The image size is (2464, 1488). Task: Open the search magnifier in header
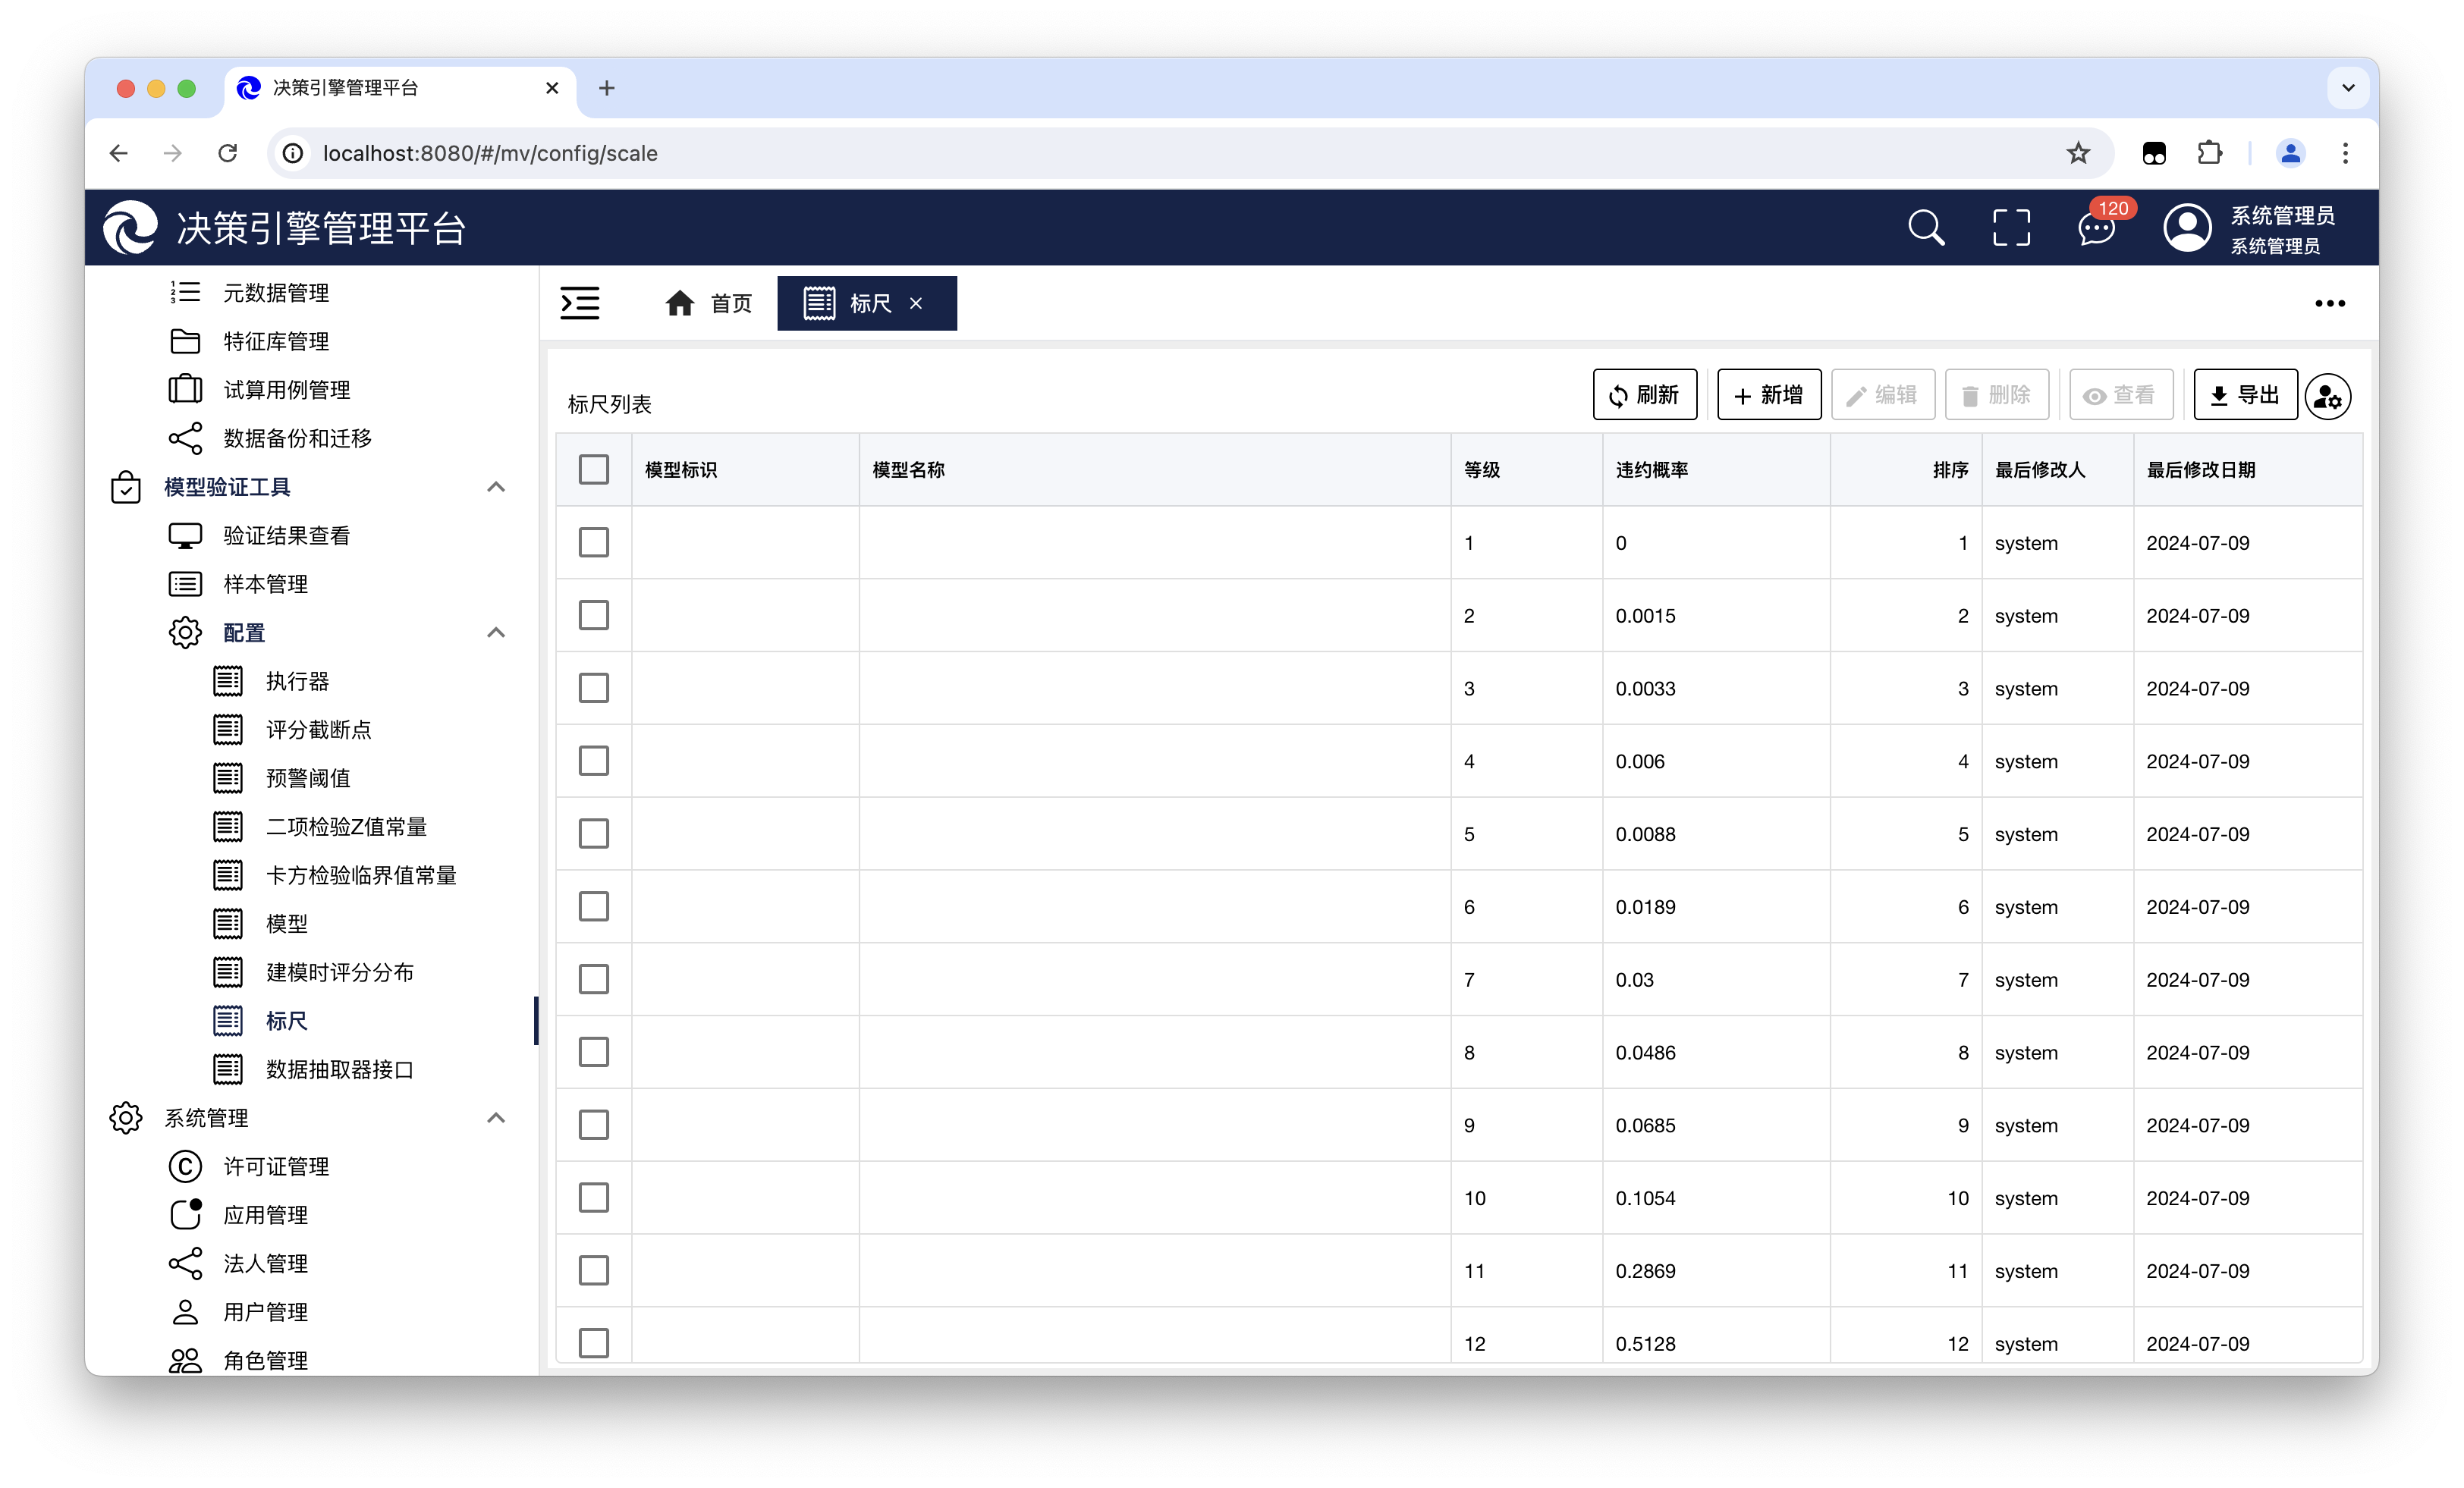tap(1925, 228)
